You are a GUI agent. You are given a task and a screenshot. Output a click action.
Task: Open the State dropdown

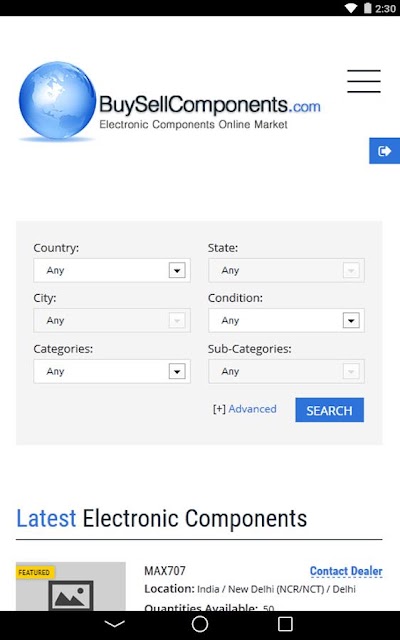[286, 270]
